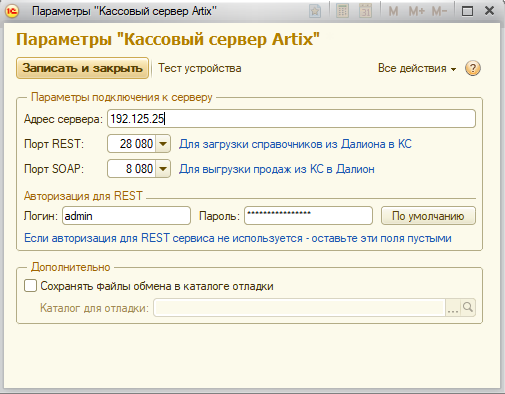
Task: Expand the REST port dropdown
Action: [163, 144]
